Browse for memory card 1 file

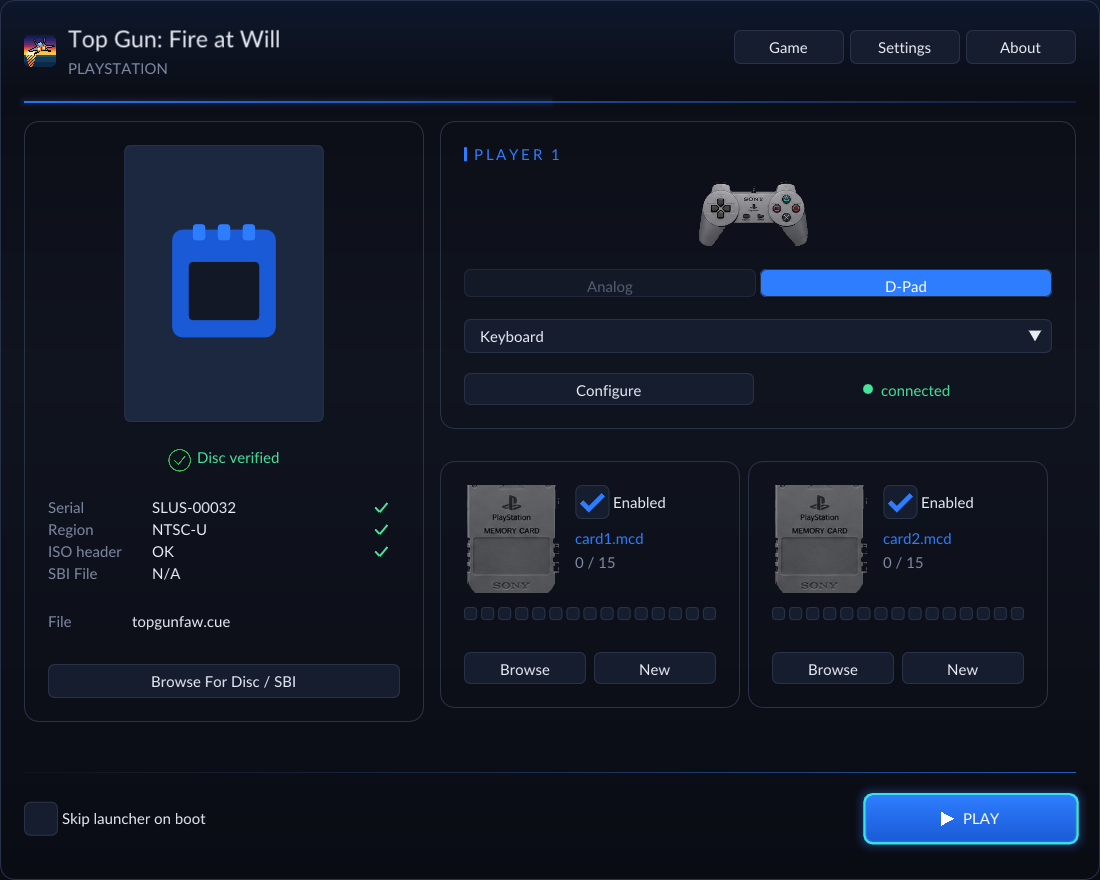pyautogui.click(x=525, y=669)
